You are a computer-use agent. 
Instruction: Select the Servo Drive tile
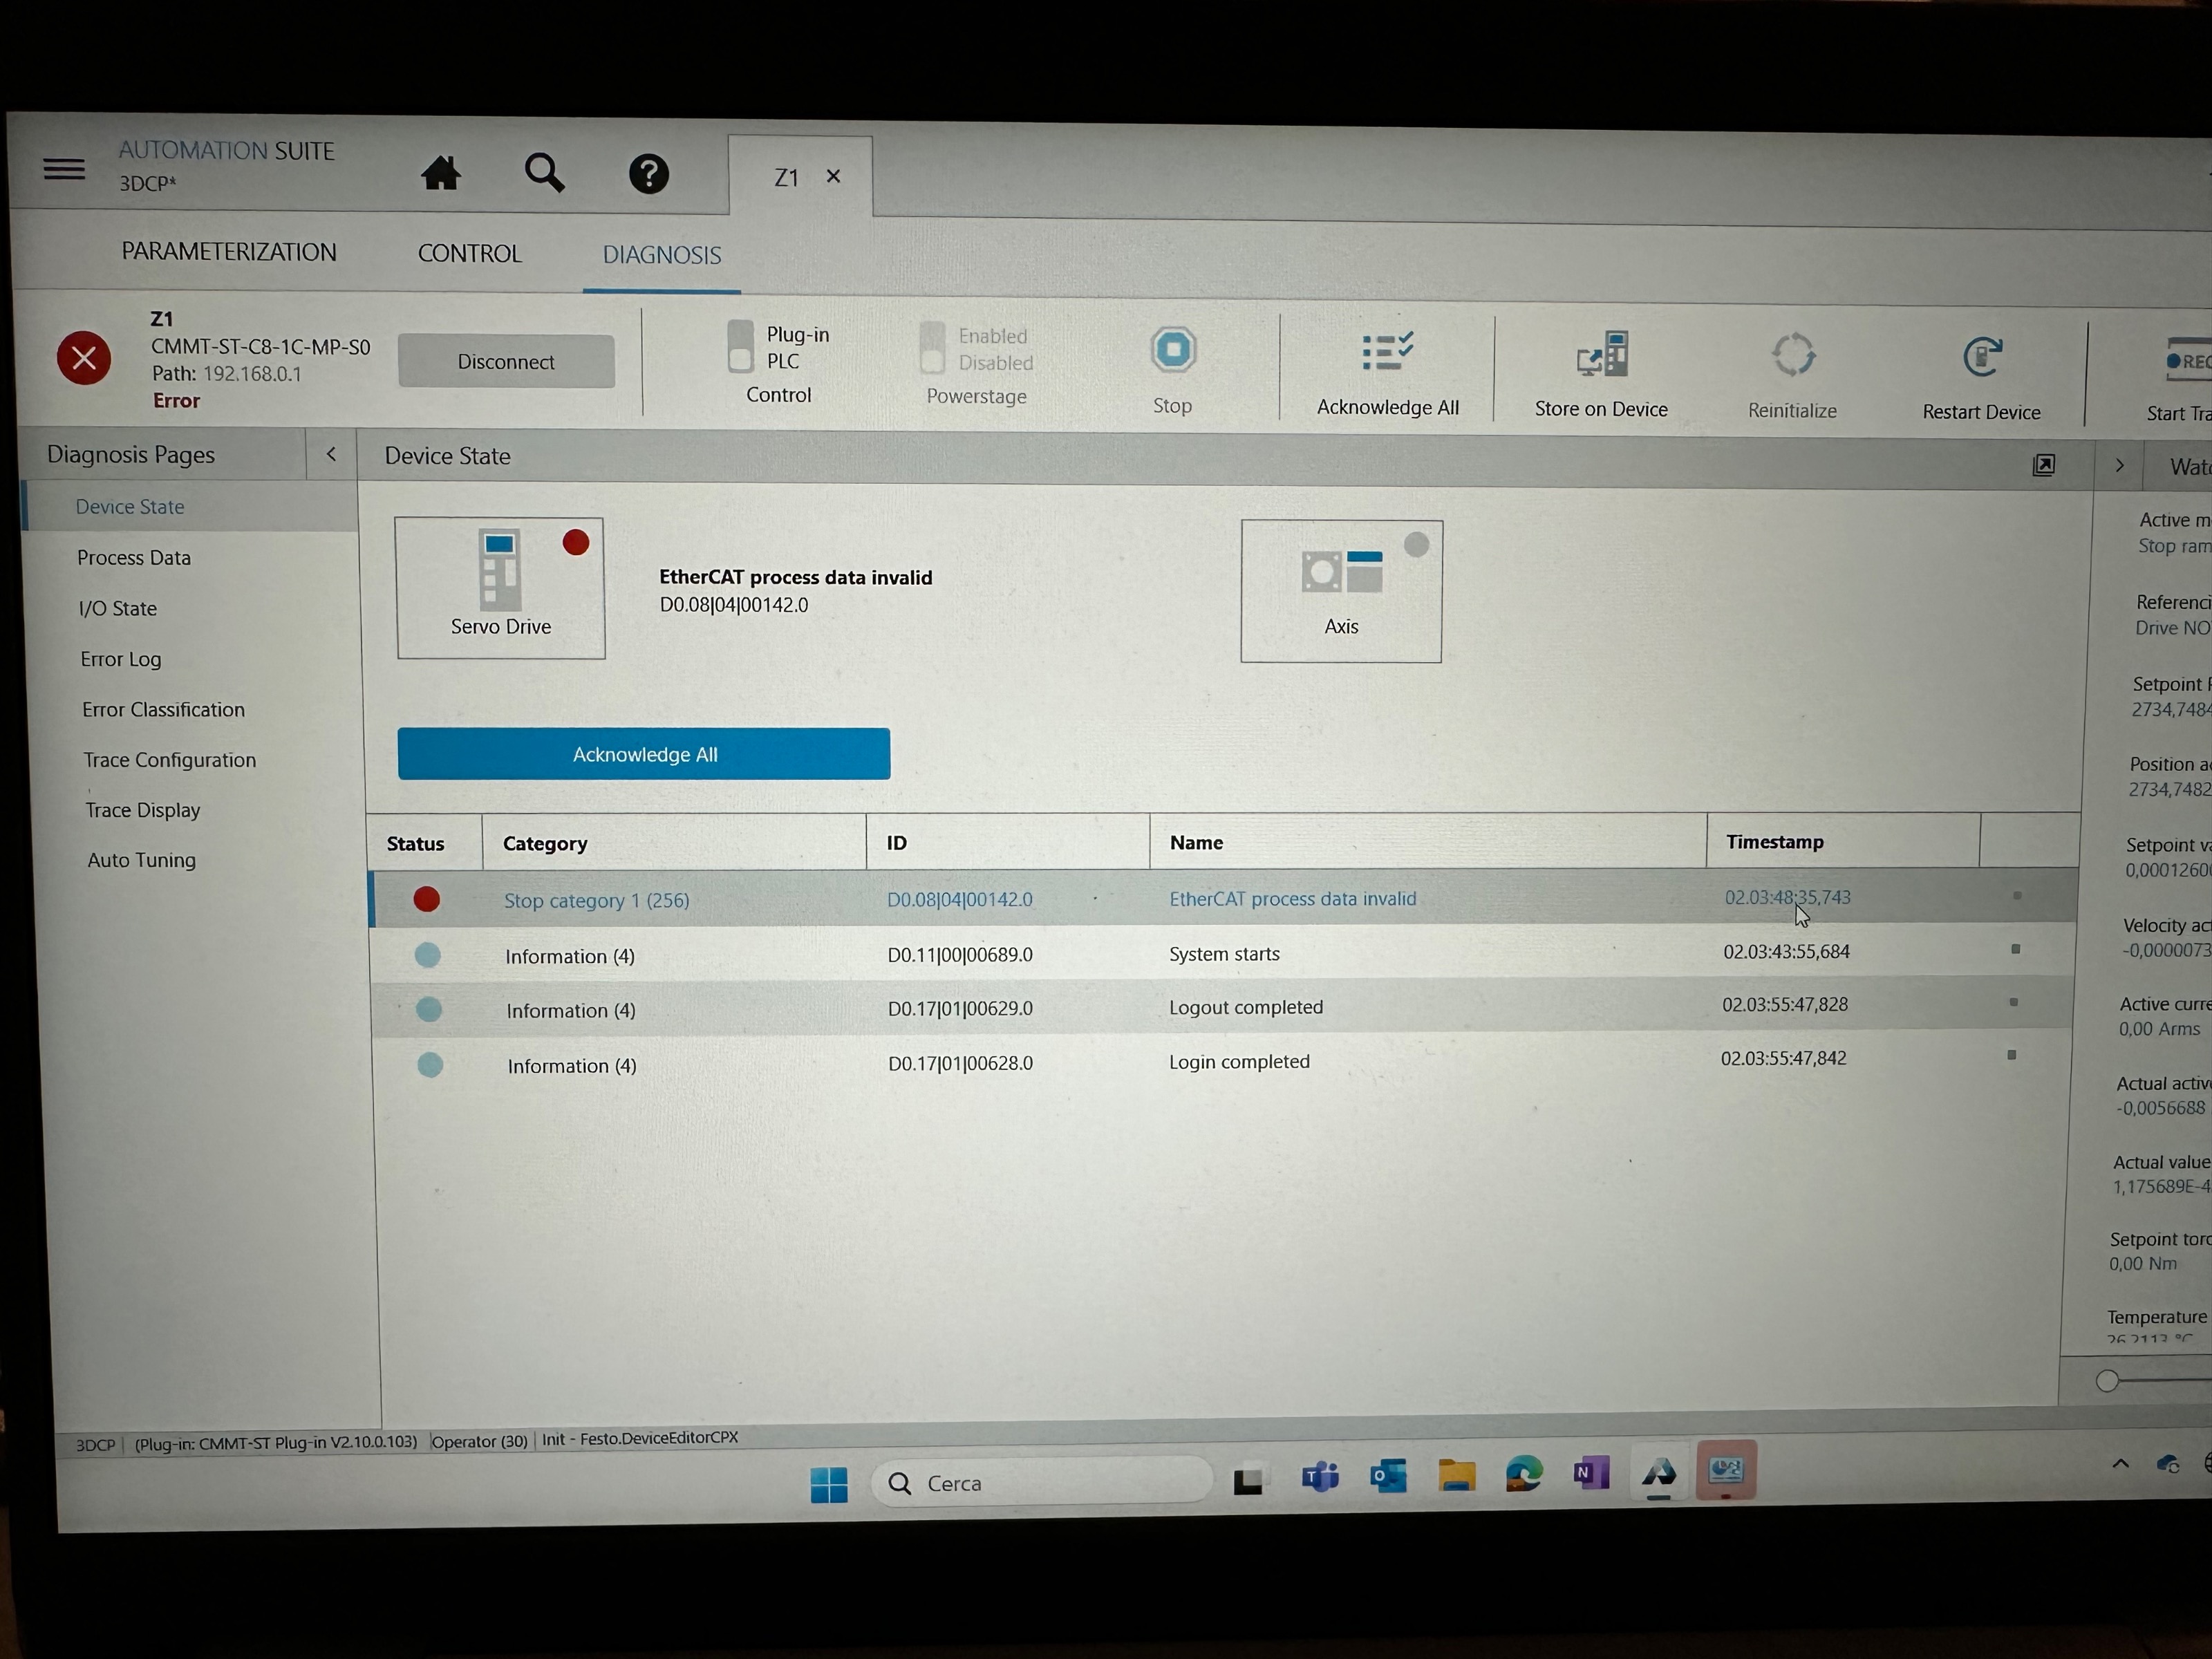click(x=500, y=588)
